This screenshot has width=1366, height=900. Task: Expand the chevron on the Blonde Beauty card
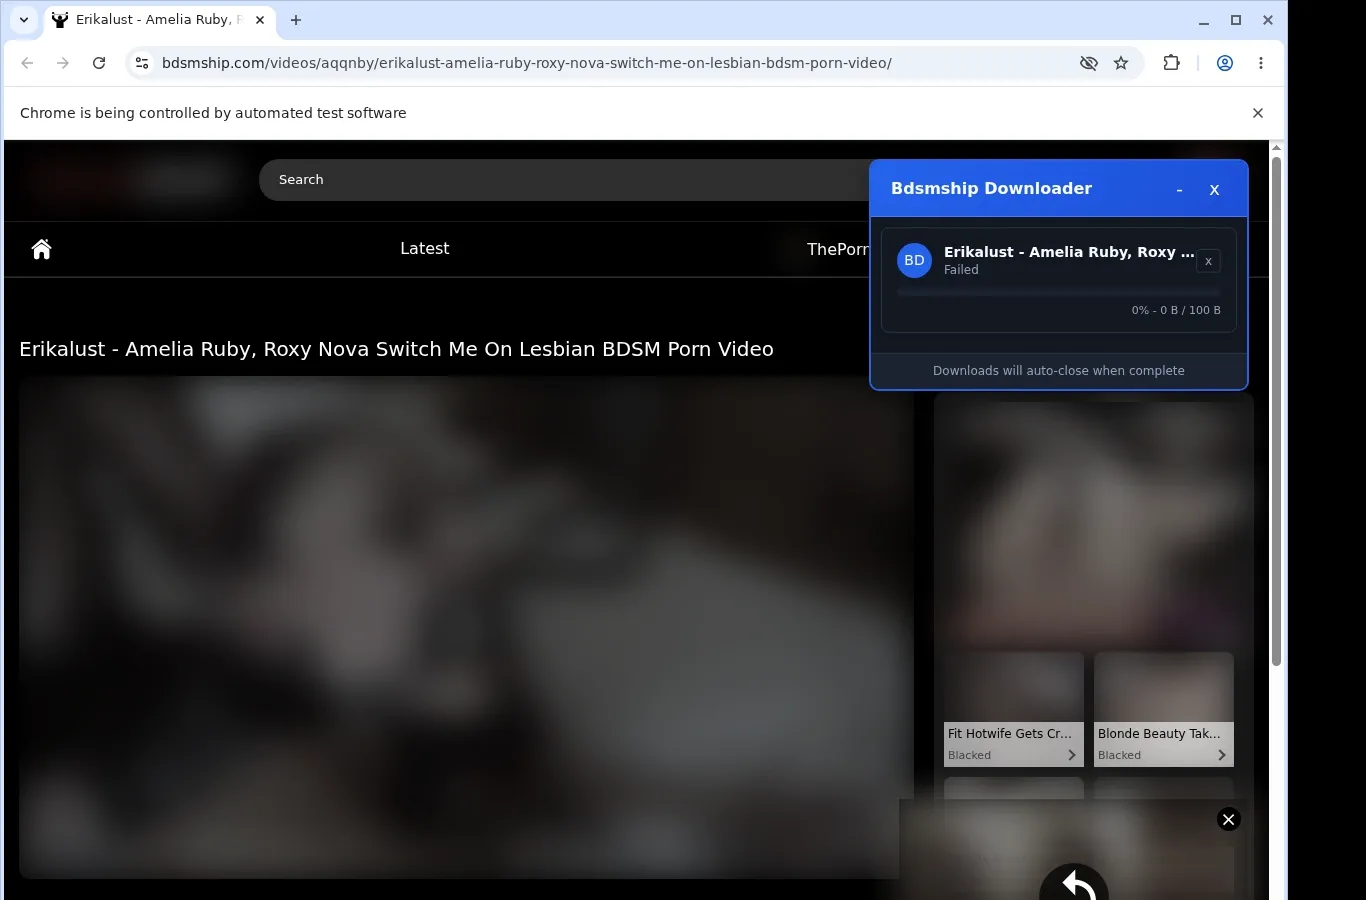1222,755
